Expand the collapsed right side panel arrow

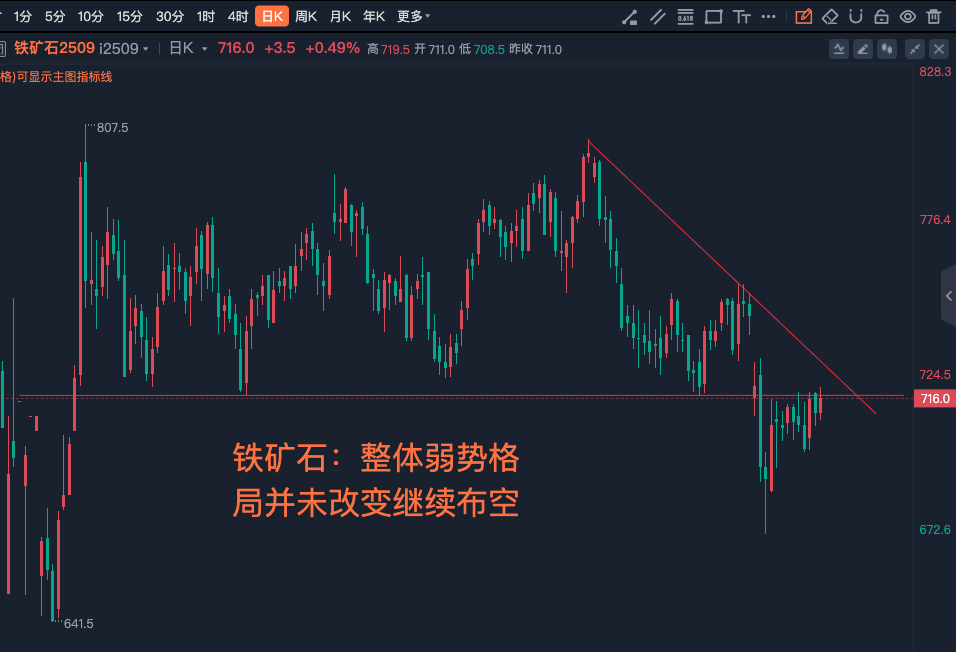(x=949, y=296)
